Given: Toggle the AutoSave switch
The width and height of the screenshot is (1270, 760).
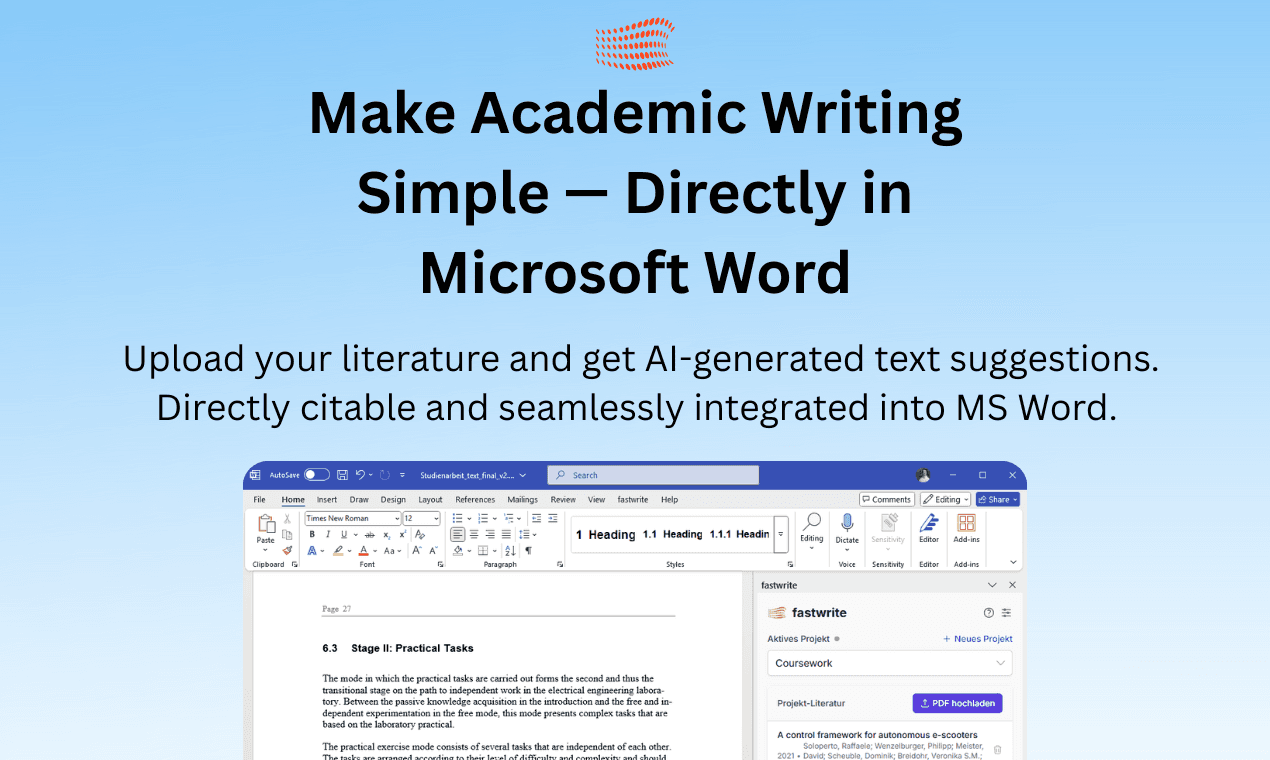Looking at the screenshot, I should 316,475.
